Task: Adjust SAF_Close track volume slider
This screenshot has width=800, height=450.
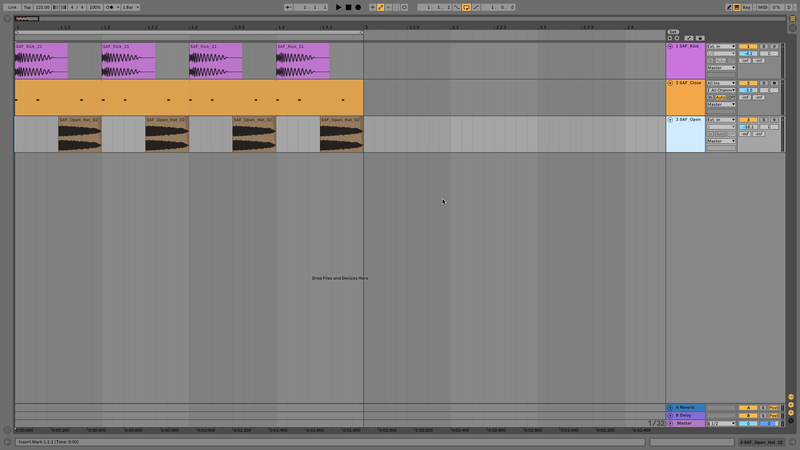Action: click(748, 90)
